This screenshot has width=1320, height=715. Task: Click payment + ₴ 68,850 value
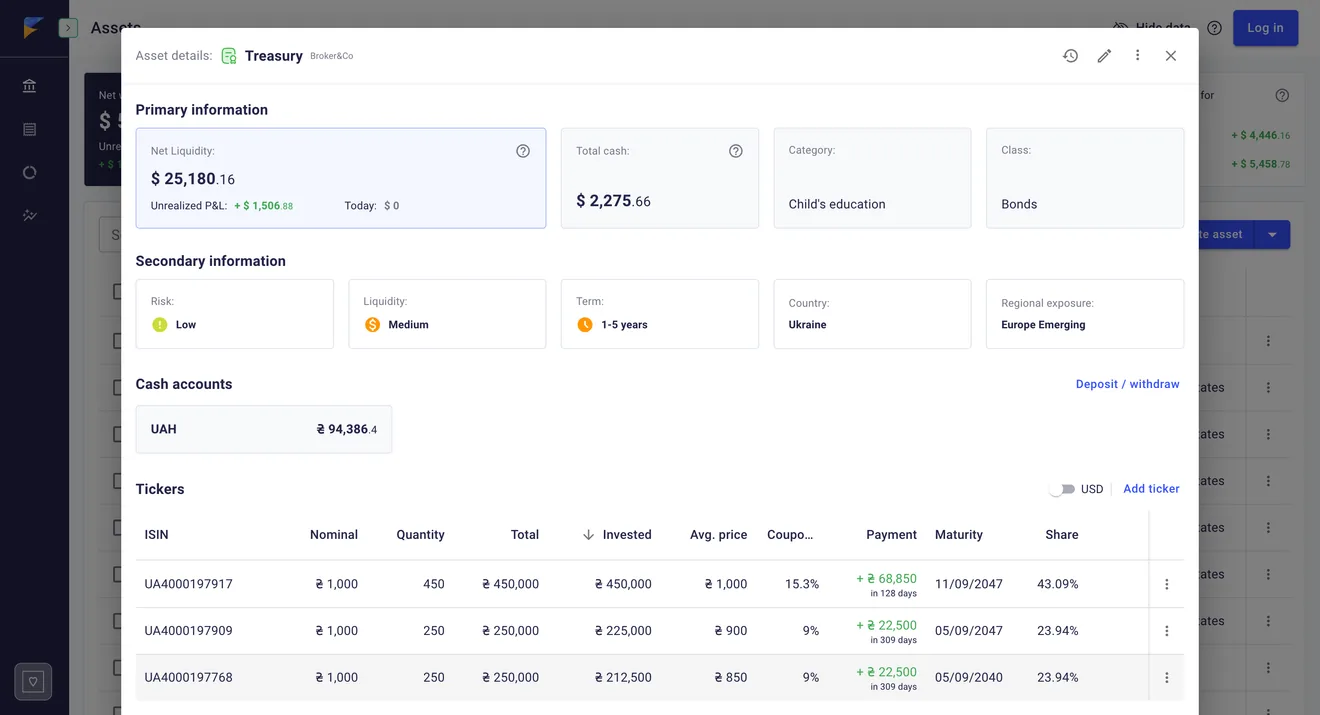tap(886, 579)
